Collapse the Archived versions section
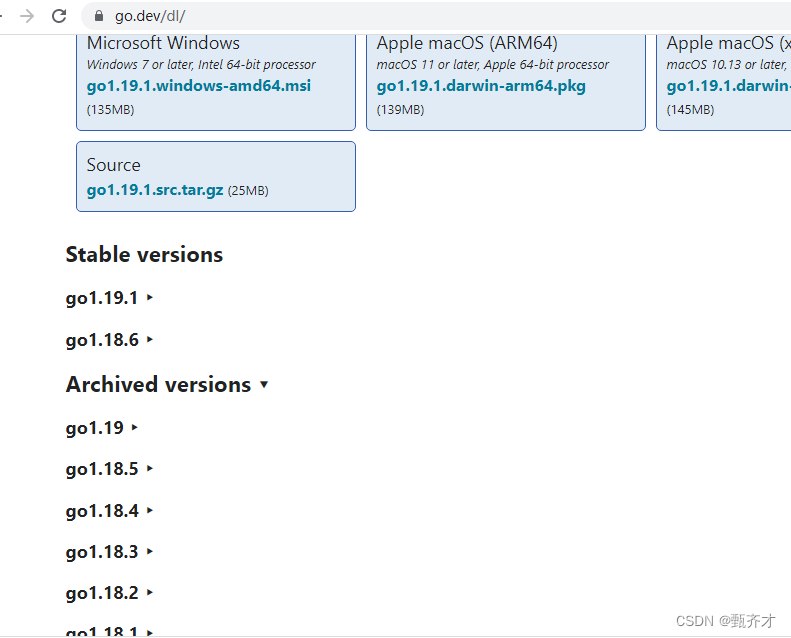 [x=166, y=384]
